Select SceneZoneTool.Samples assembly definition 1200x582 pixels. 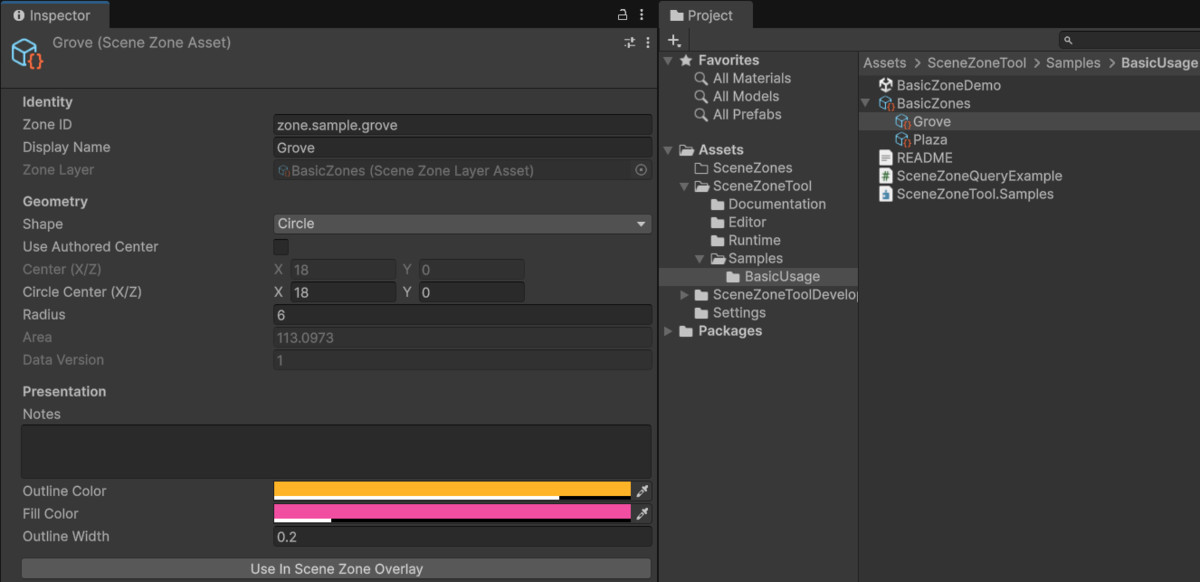[x=965, y=193]
